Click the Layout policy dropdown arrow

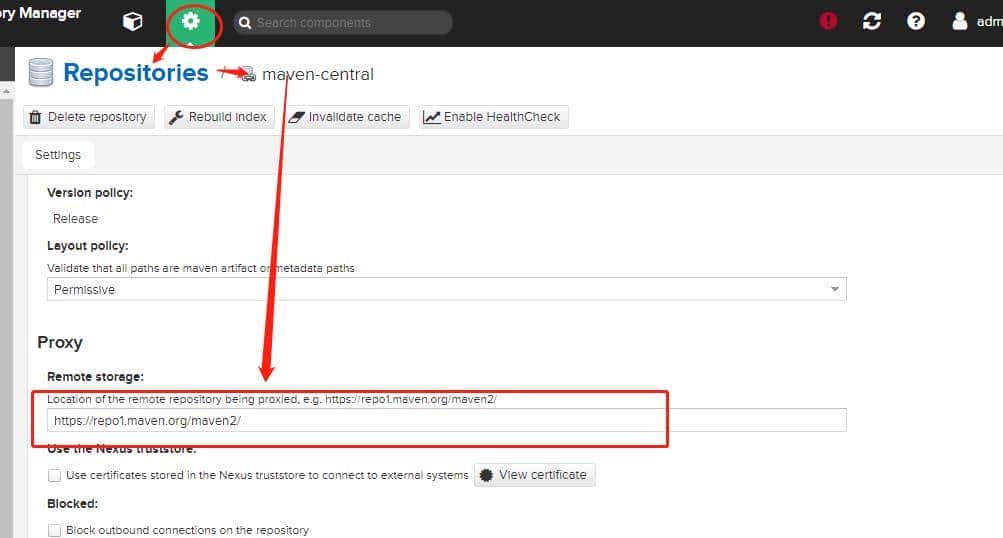pos(834,289)
